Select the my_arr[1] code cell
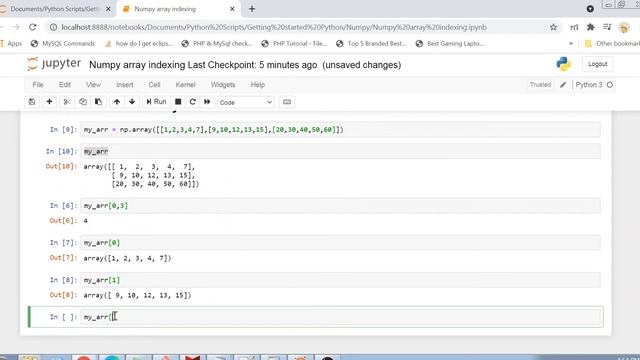Screen dimensions: 640x360 (340, 280)
